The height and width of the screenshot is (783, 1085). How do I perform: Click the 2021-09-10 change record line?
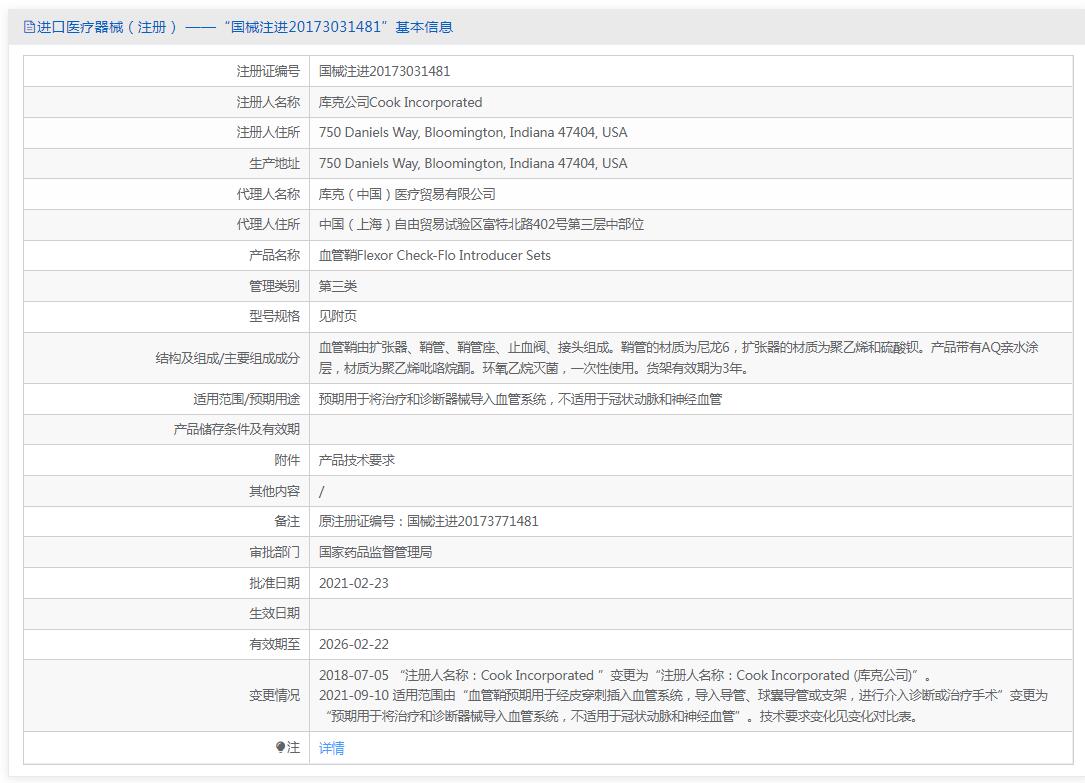point(684,706)
